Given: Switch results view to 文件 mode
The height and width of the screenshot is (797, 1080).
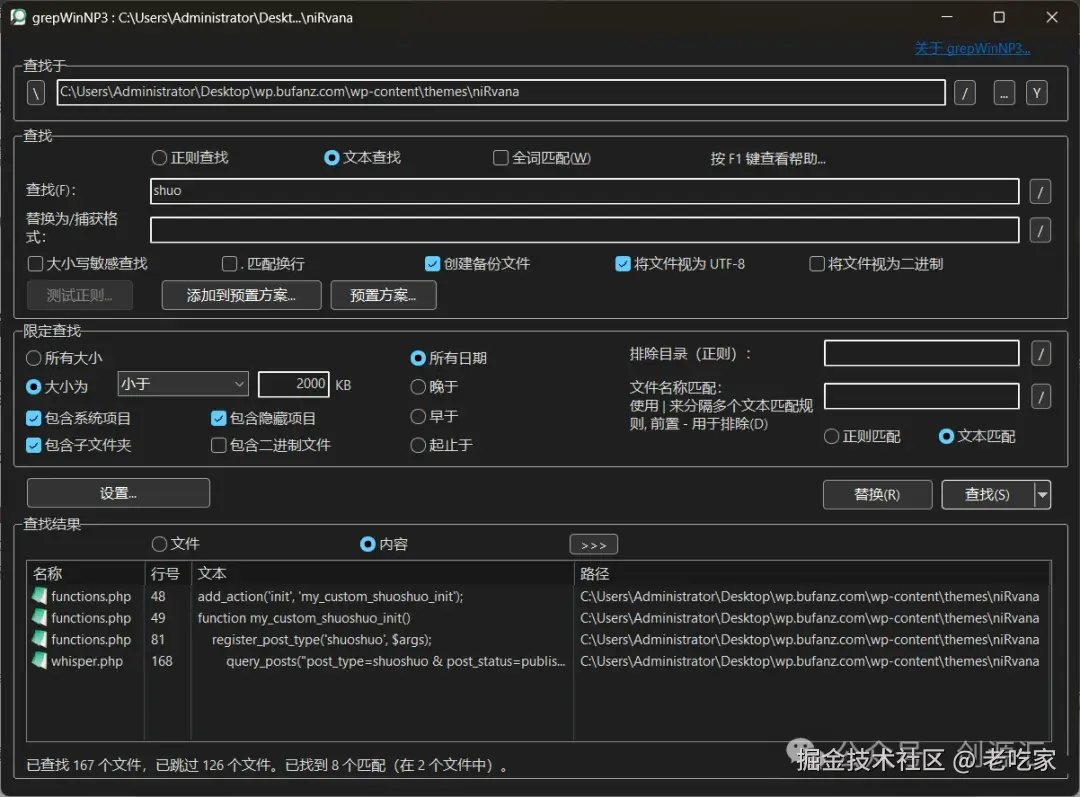Looking at the screenshot, I should coord(158,544).
